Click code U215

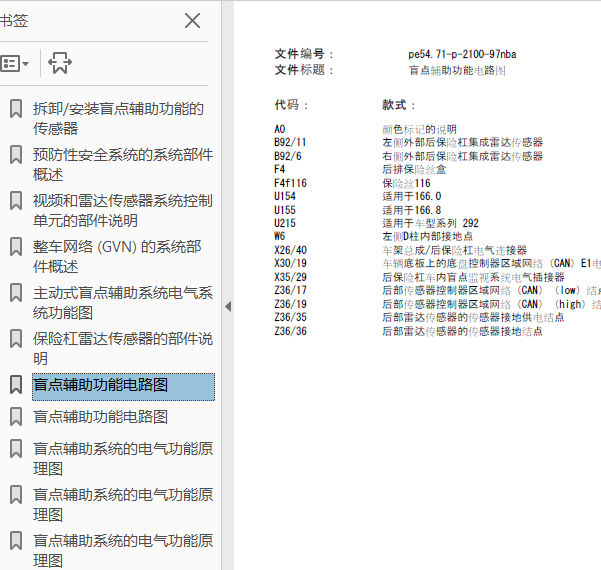click(x=285, y=223)
